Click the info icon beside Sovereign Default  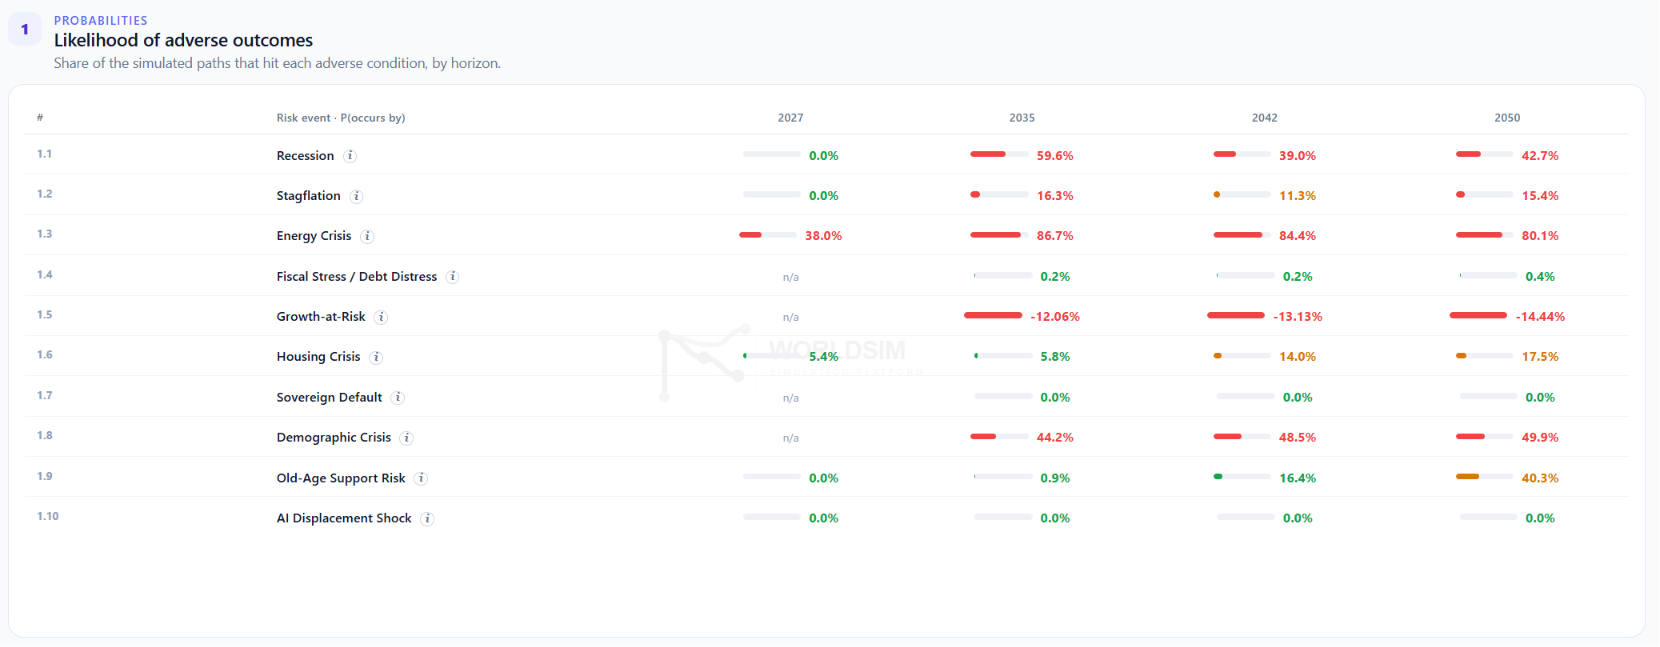[x=397, y=398]
